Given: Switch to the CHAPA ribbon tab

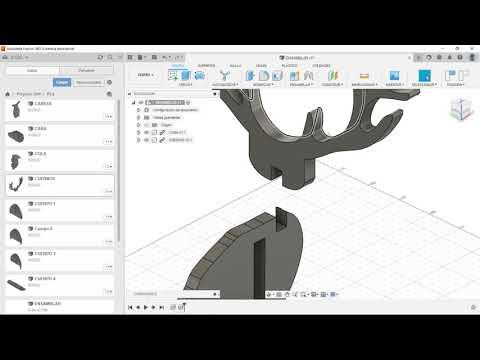Looking at the screenshot, I should [x=261, y=66].
